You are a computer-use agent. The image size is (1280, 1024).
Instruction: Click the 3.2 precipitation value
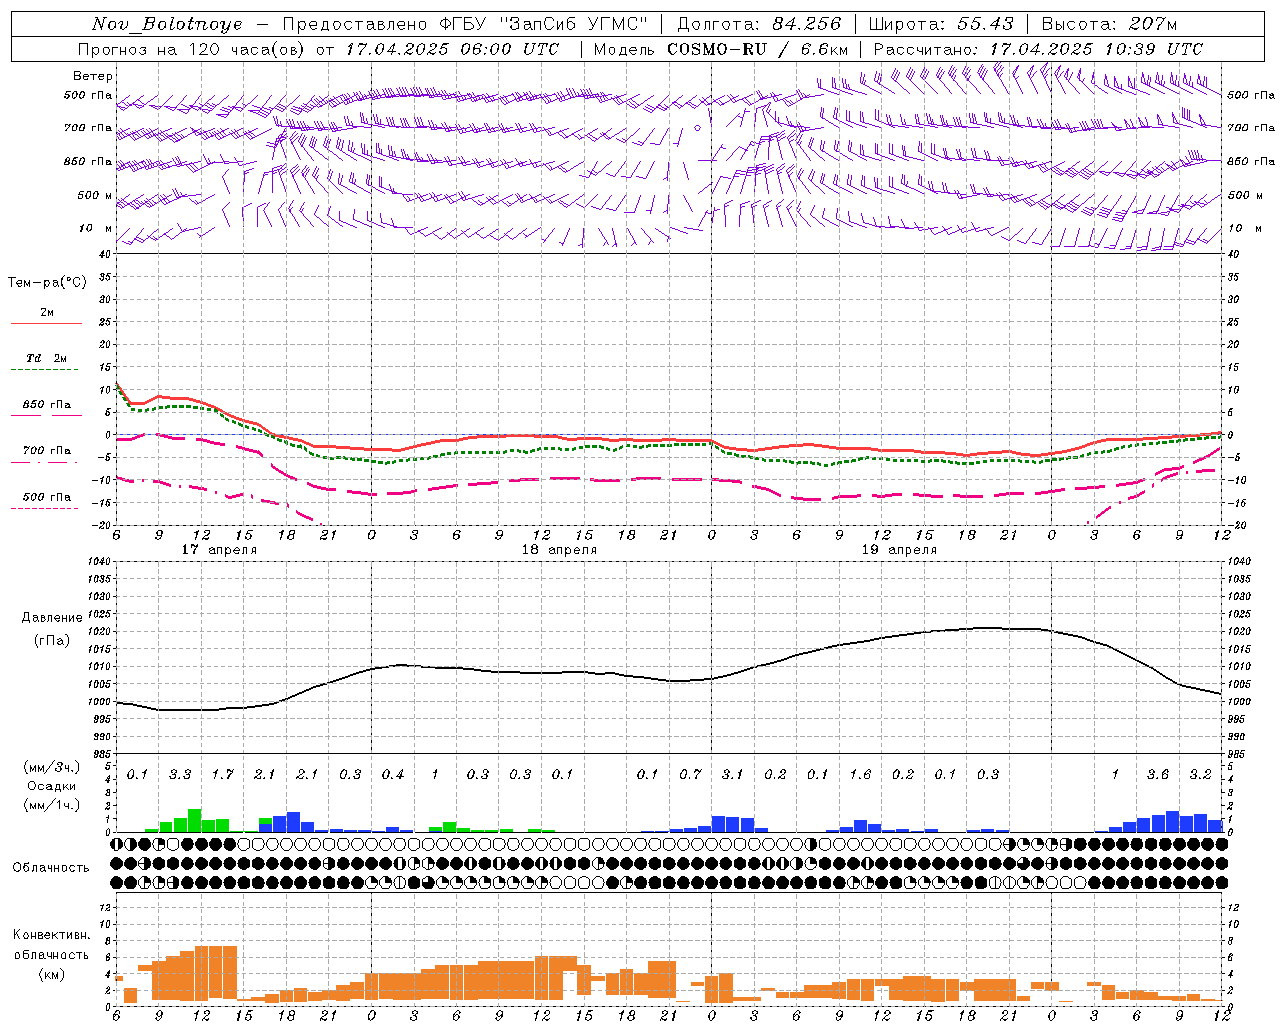click(x=1200, y=775)
